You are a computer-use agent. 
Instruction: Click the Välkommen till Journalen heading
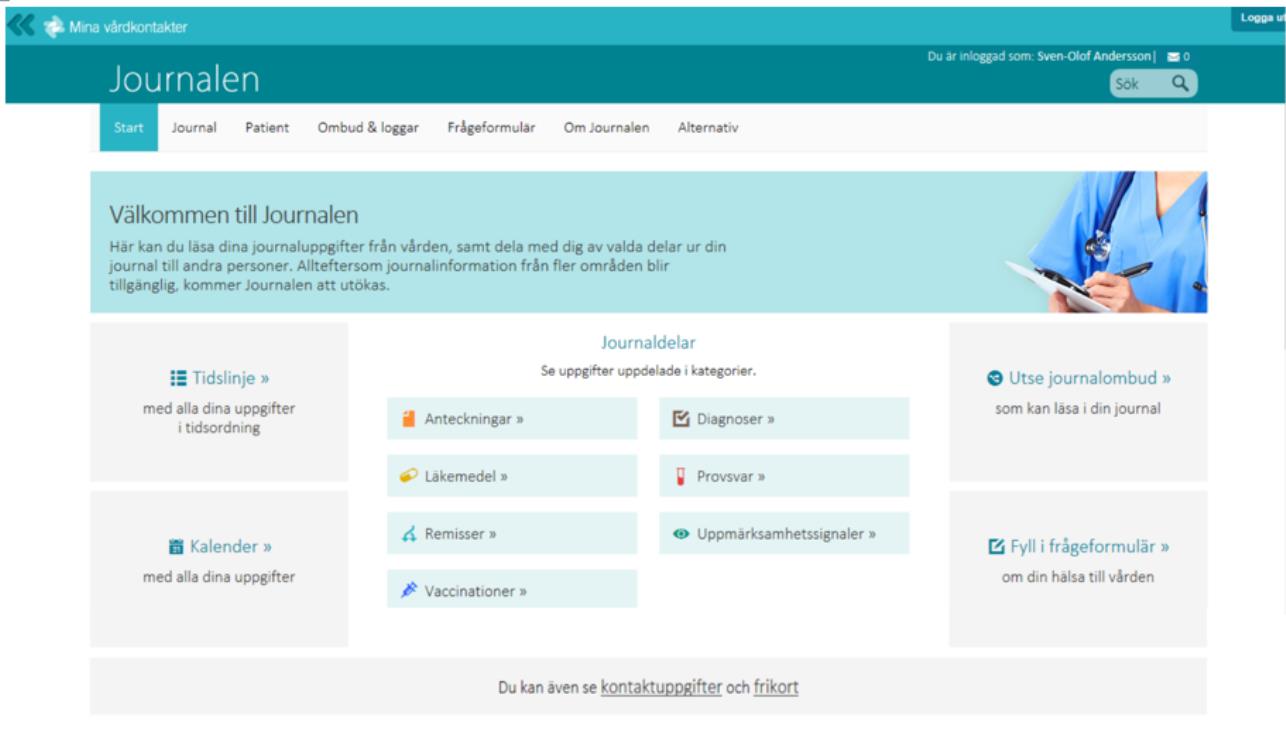pyautogui.click(x=234, y=215)
